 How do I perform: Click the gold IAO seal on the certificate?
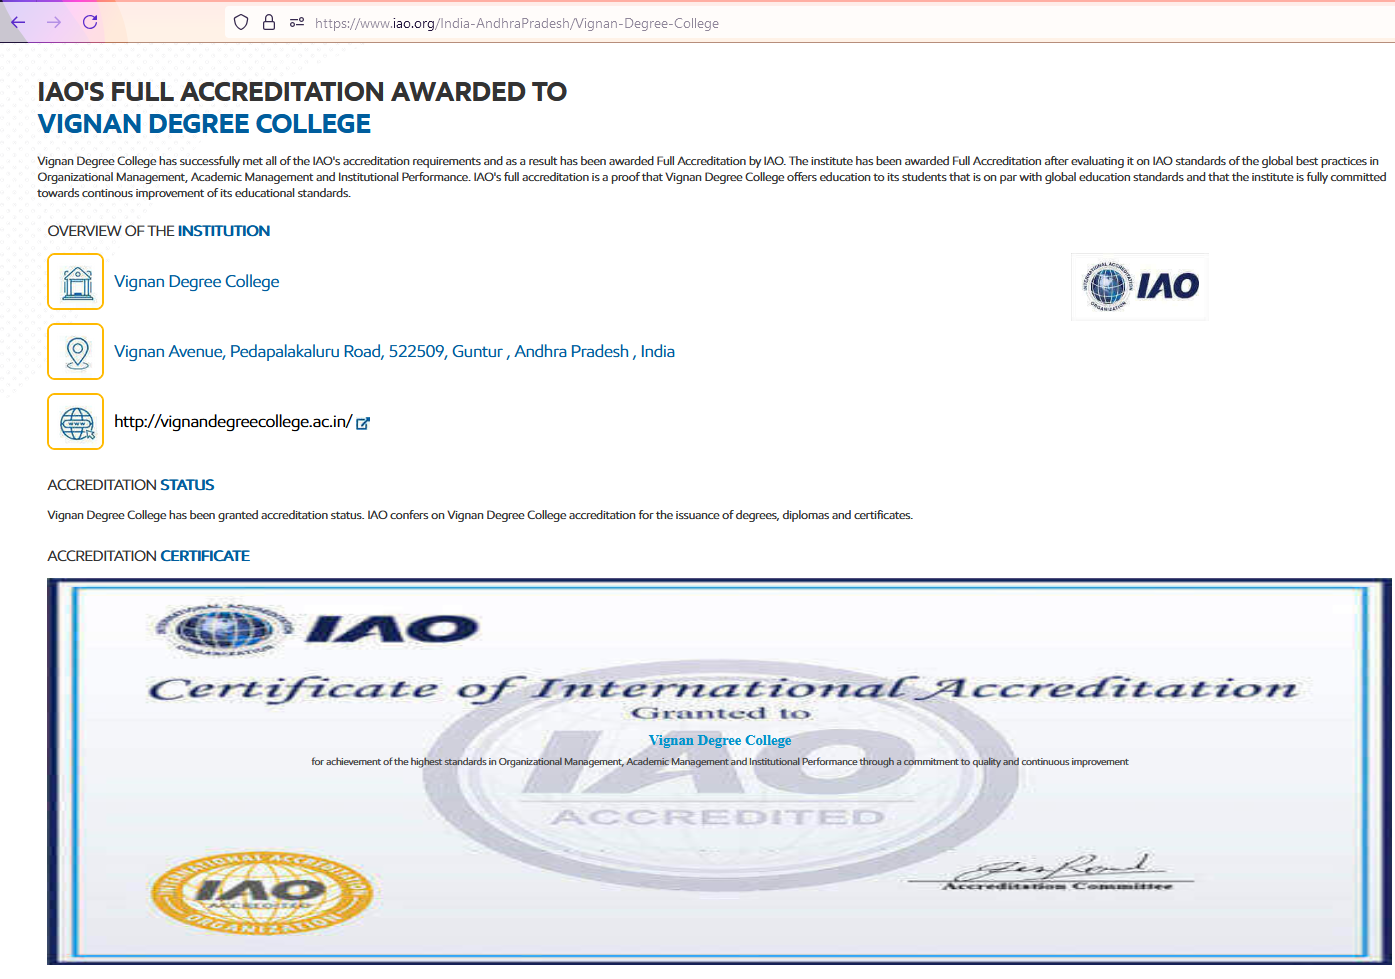pyautogui.click(x=261, y=893)
